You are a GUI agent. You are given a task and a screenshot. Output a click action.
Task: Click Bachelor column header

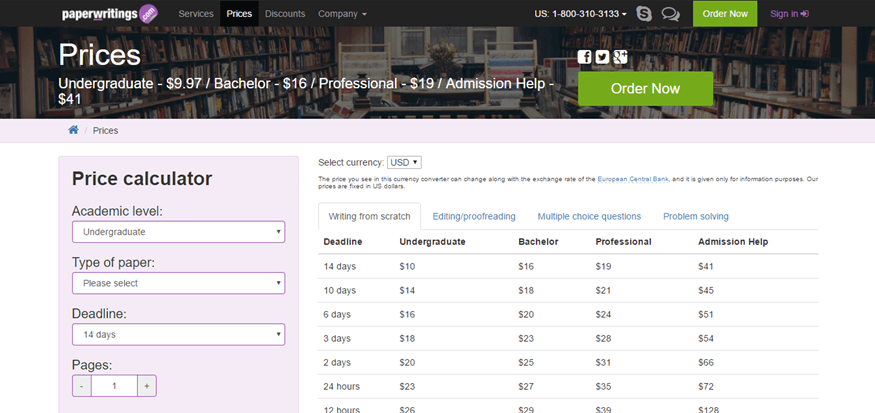(538, 242)
